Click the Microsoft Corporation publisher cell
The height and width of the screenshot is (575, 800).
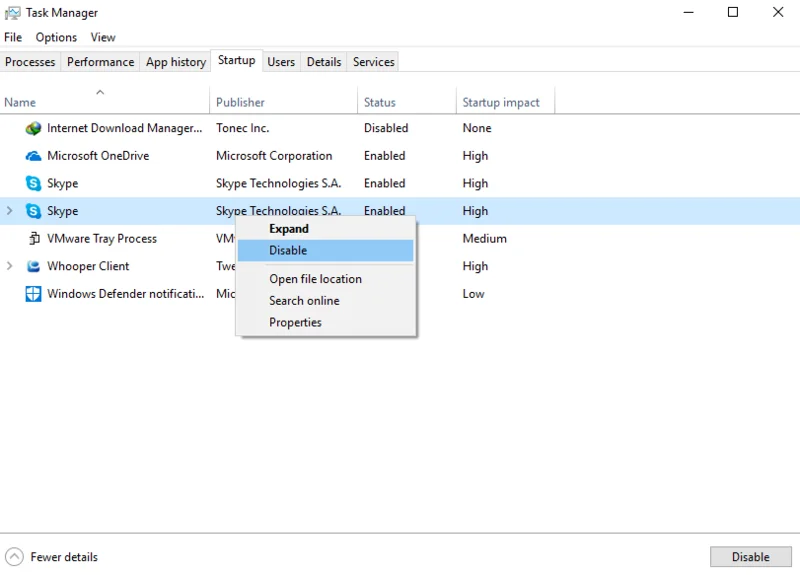[274, 156]
